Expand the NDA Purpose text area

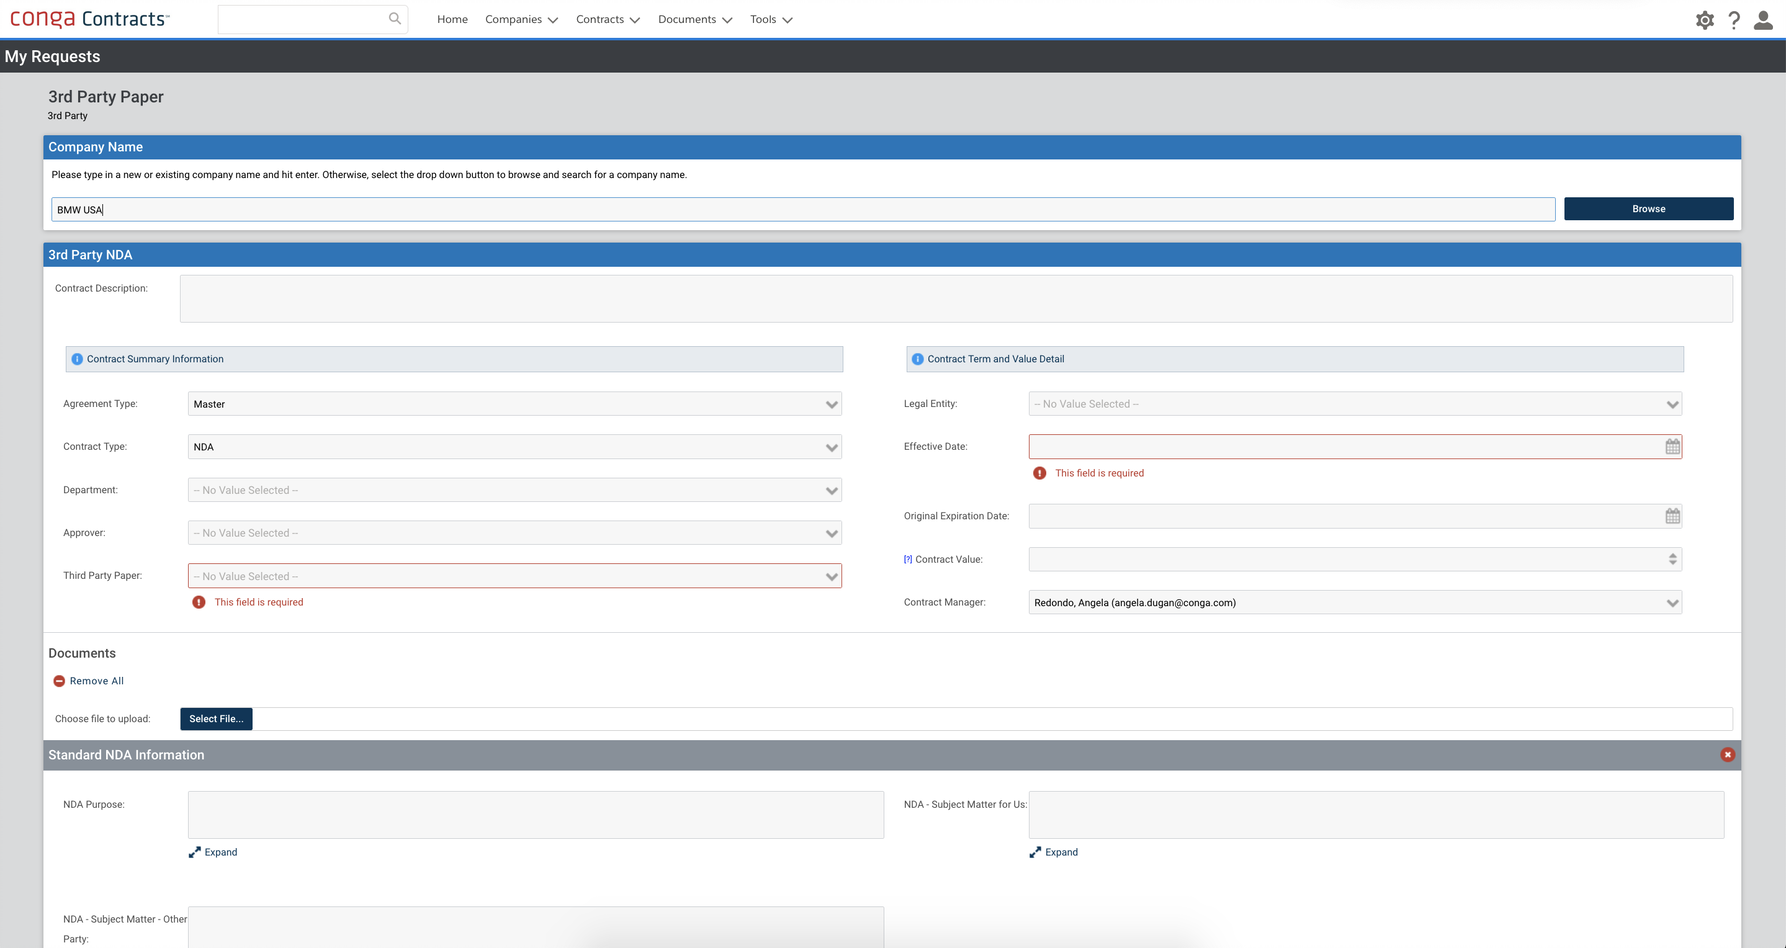coord(213,852)
